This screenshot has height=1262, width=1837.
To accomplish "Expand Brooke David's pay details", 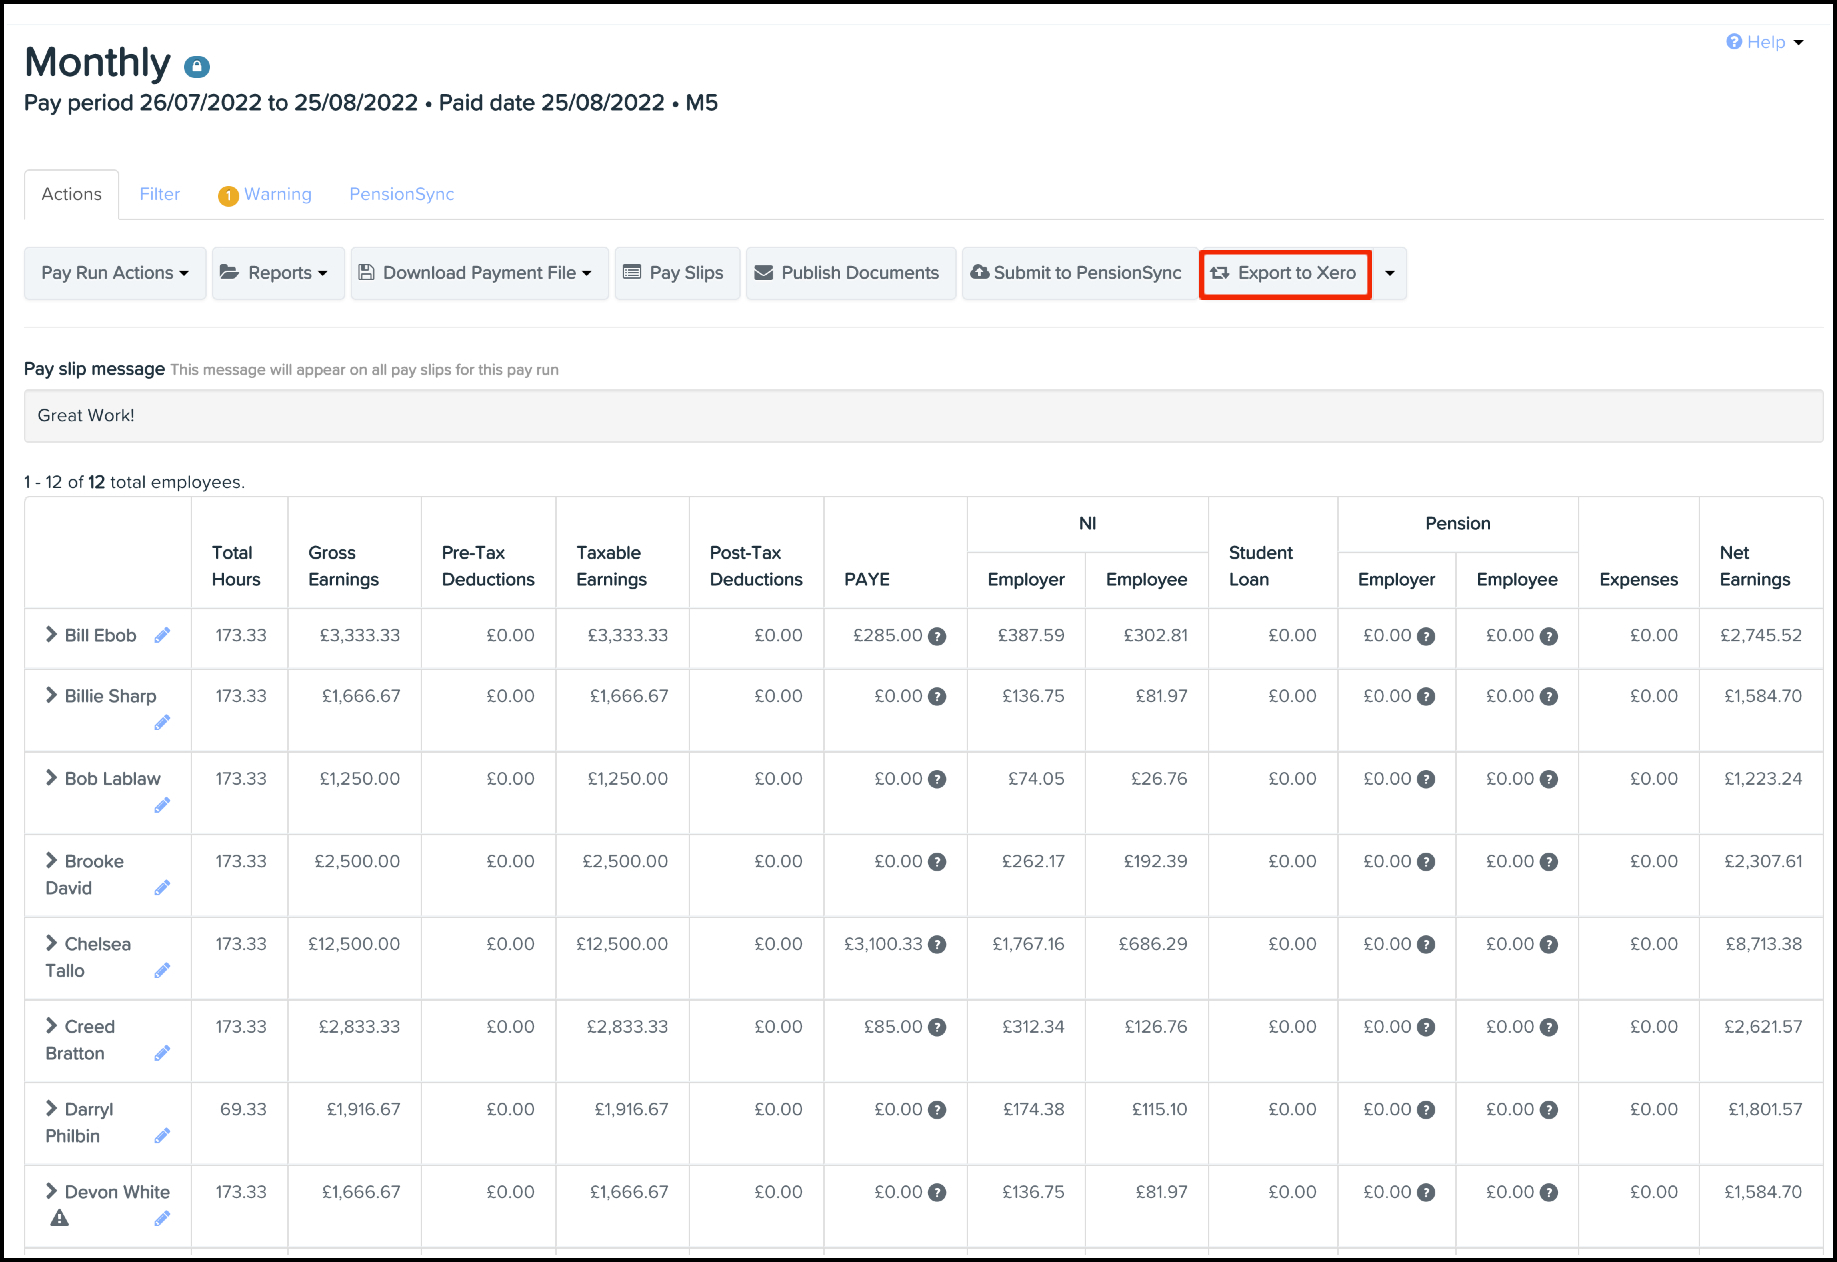I will click(x=52, y=860).
